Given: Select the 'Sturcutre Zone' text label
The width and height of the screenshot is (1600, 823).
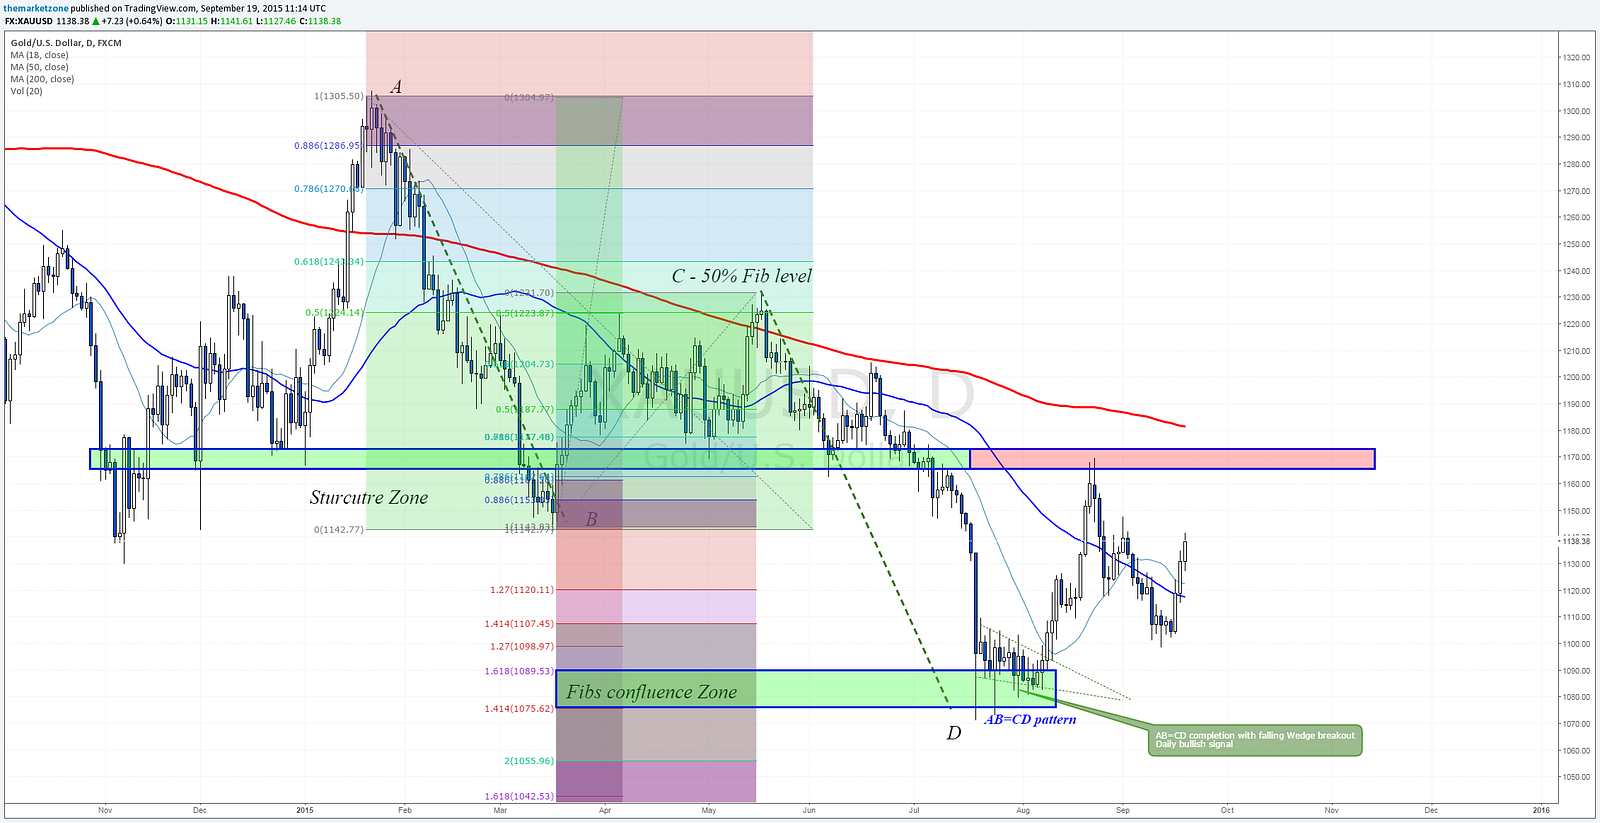Looking at the screenshot, I should click(x=368, y=497).
